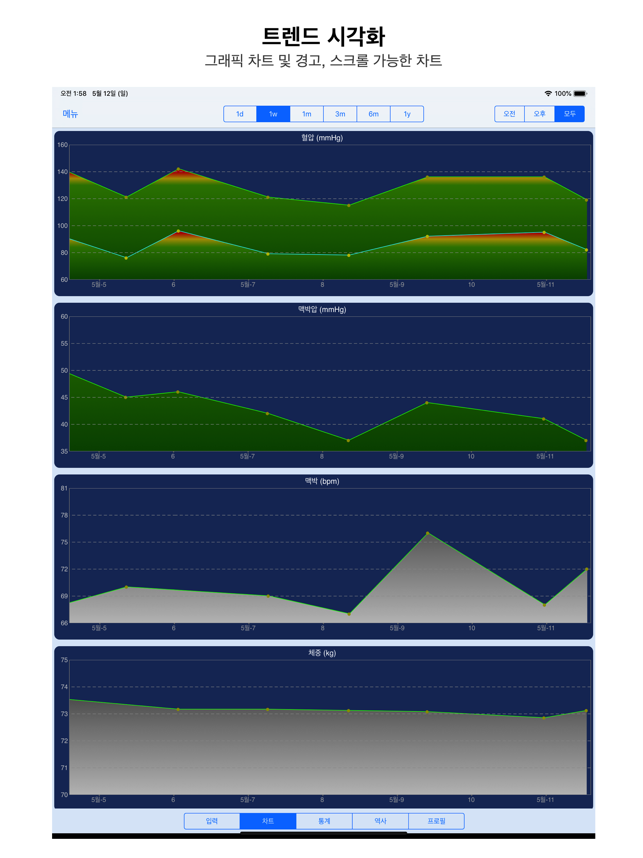Screen dimensions: 643x858
Task: Choose the 3m time range
Action: (340, 114)
